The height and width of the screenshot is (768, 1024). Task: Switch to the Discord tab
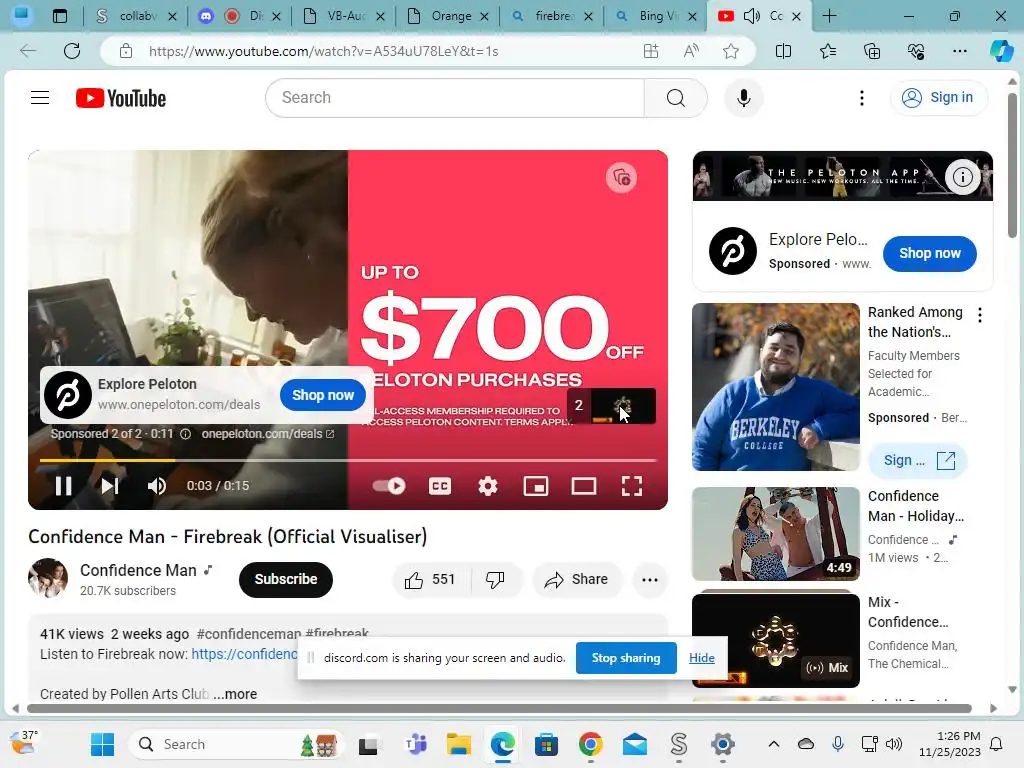(x=239, y=16)
